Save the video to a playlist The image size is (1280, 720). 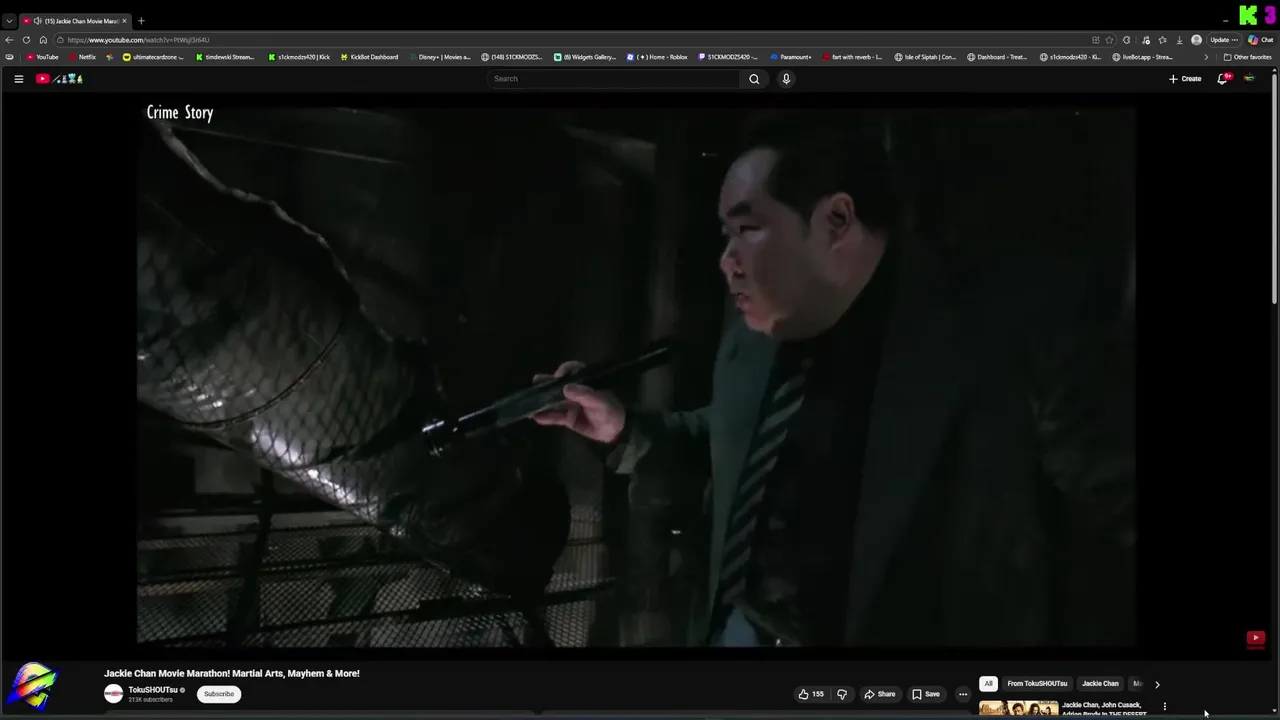coord(925,694)
